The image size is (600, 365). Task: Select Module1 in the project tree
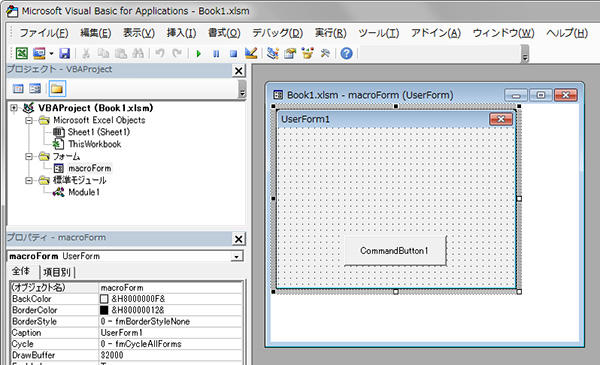tap(84, 192)
